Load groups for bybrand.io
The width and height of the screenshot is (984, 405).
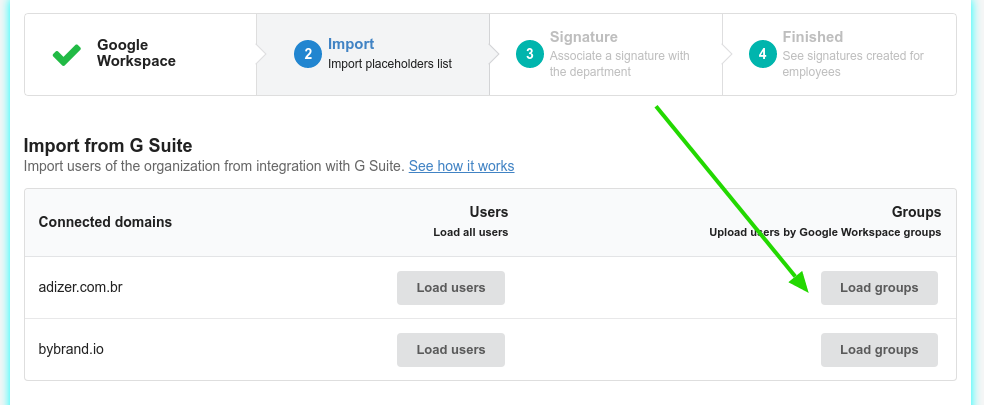point(879,350)
